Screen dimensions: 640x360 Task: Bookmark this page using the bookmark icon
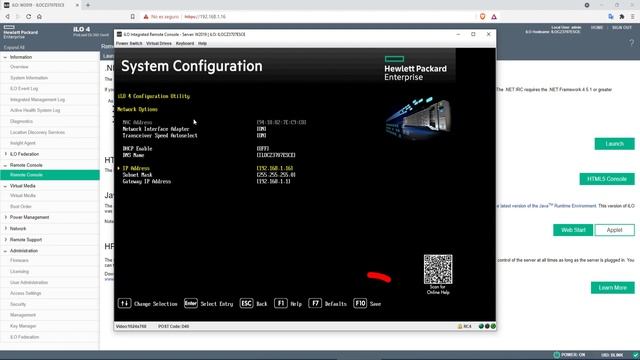coord(133,17)
